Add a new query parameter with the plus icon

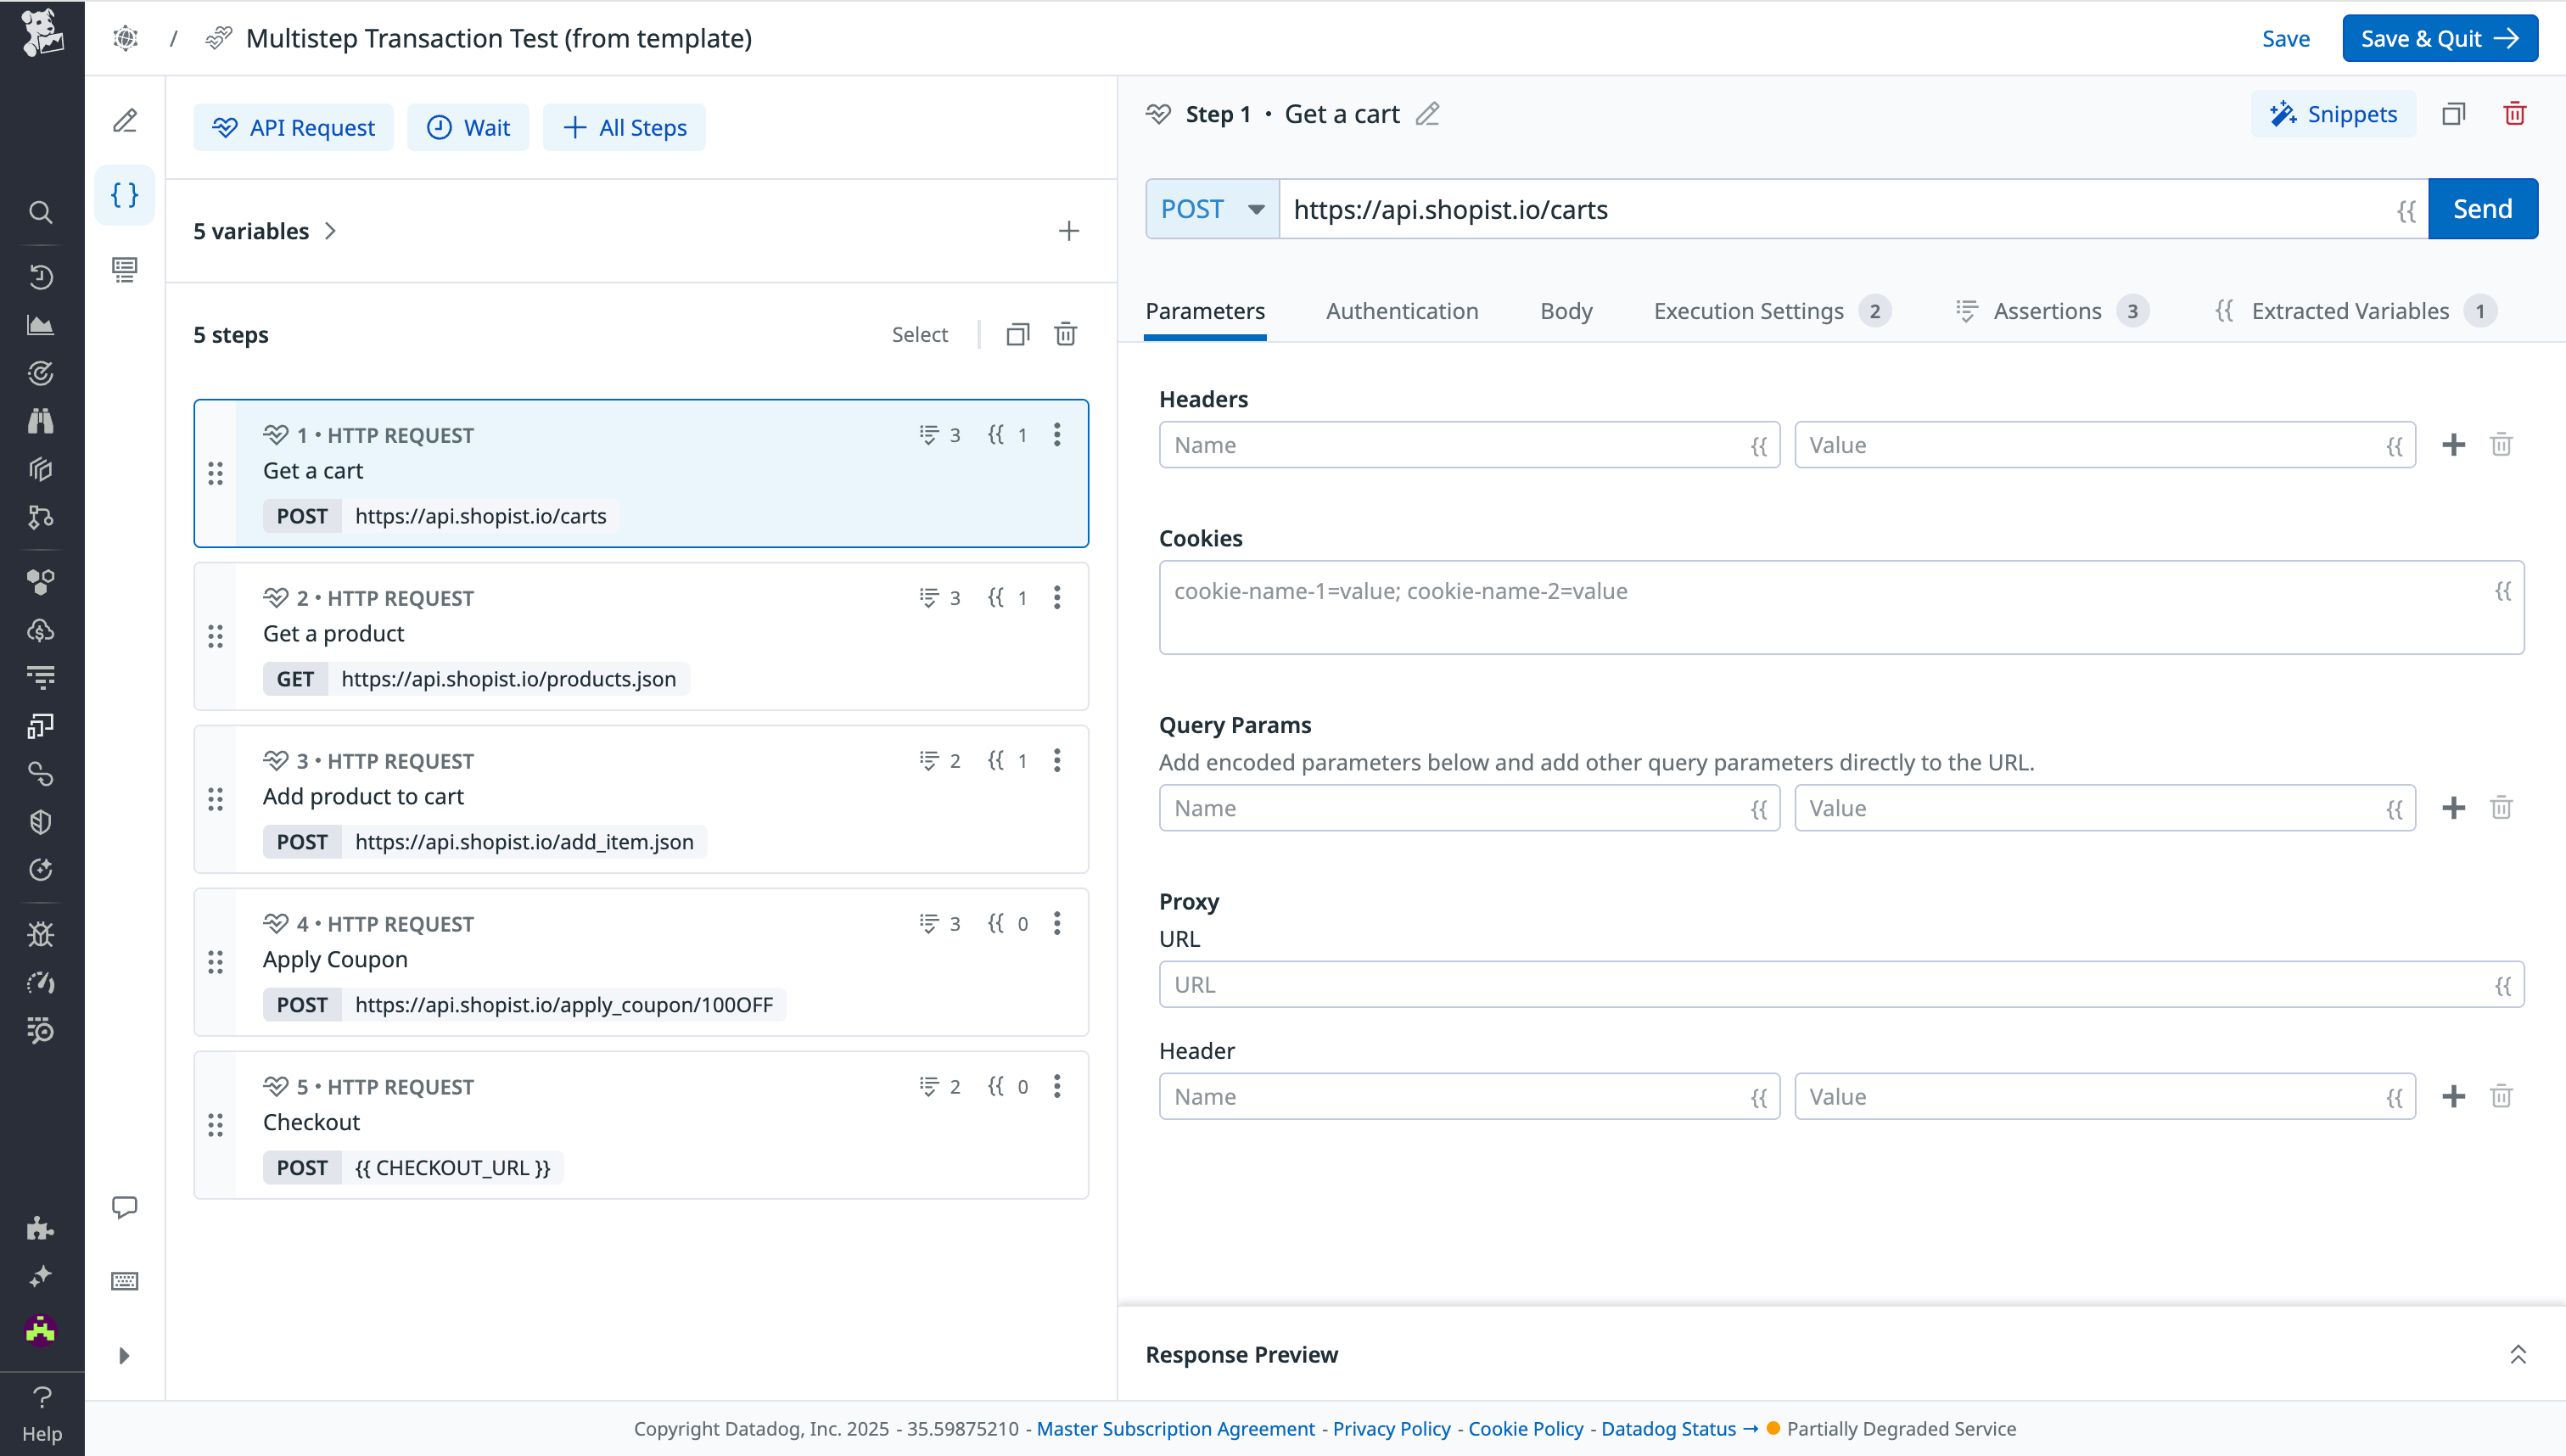tap(2453, 807)
